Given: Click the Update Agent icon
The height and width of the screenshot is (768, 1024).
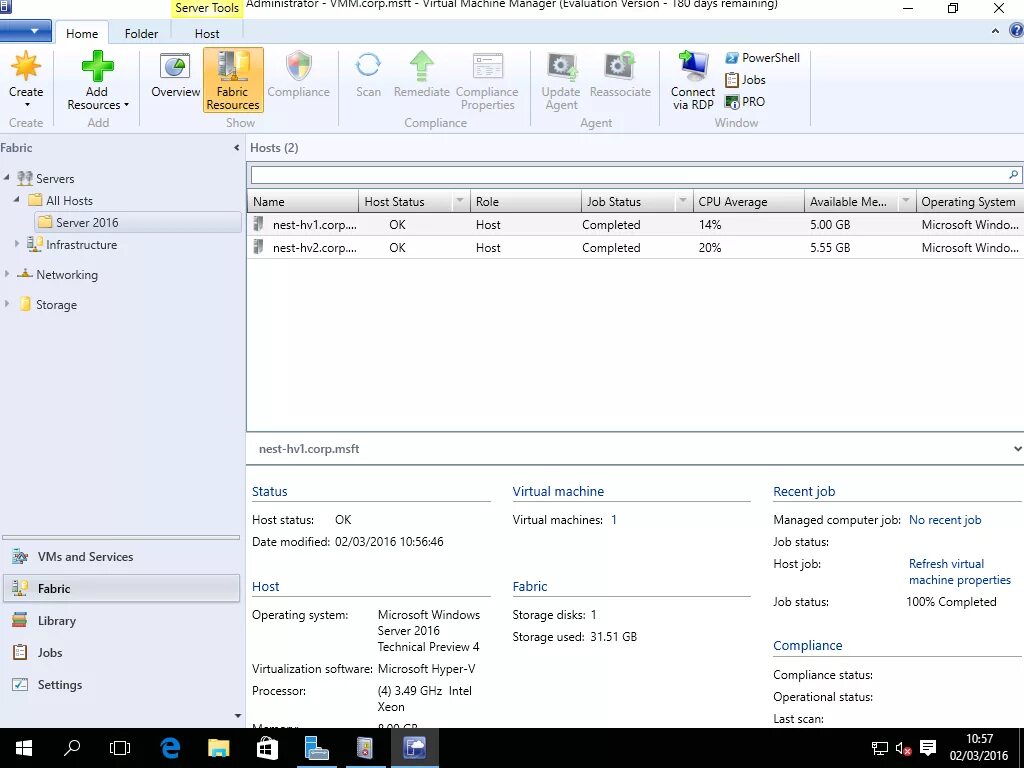Looking at the screenshot, I should tap(562, 67).
